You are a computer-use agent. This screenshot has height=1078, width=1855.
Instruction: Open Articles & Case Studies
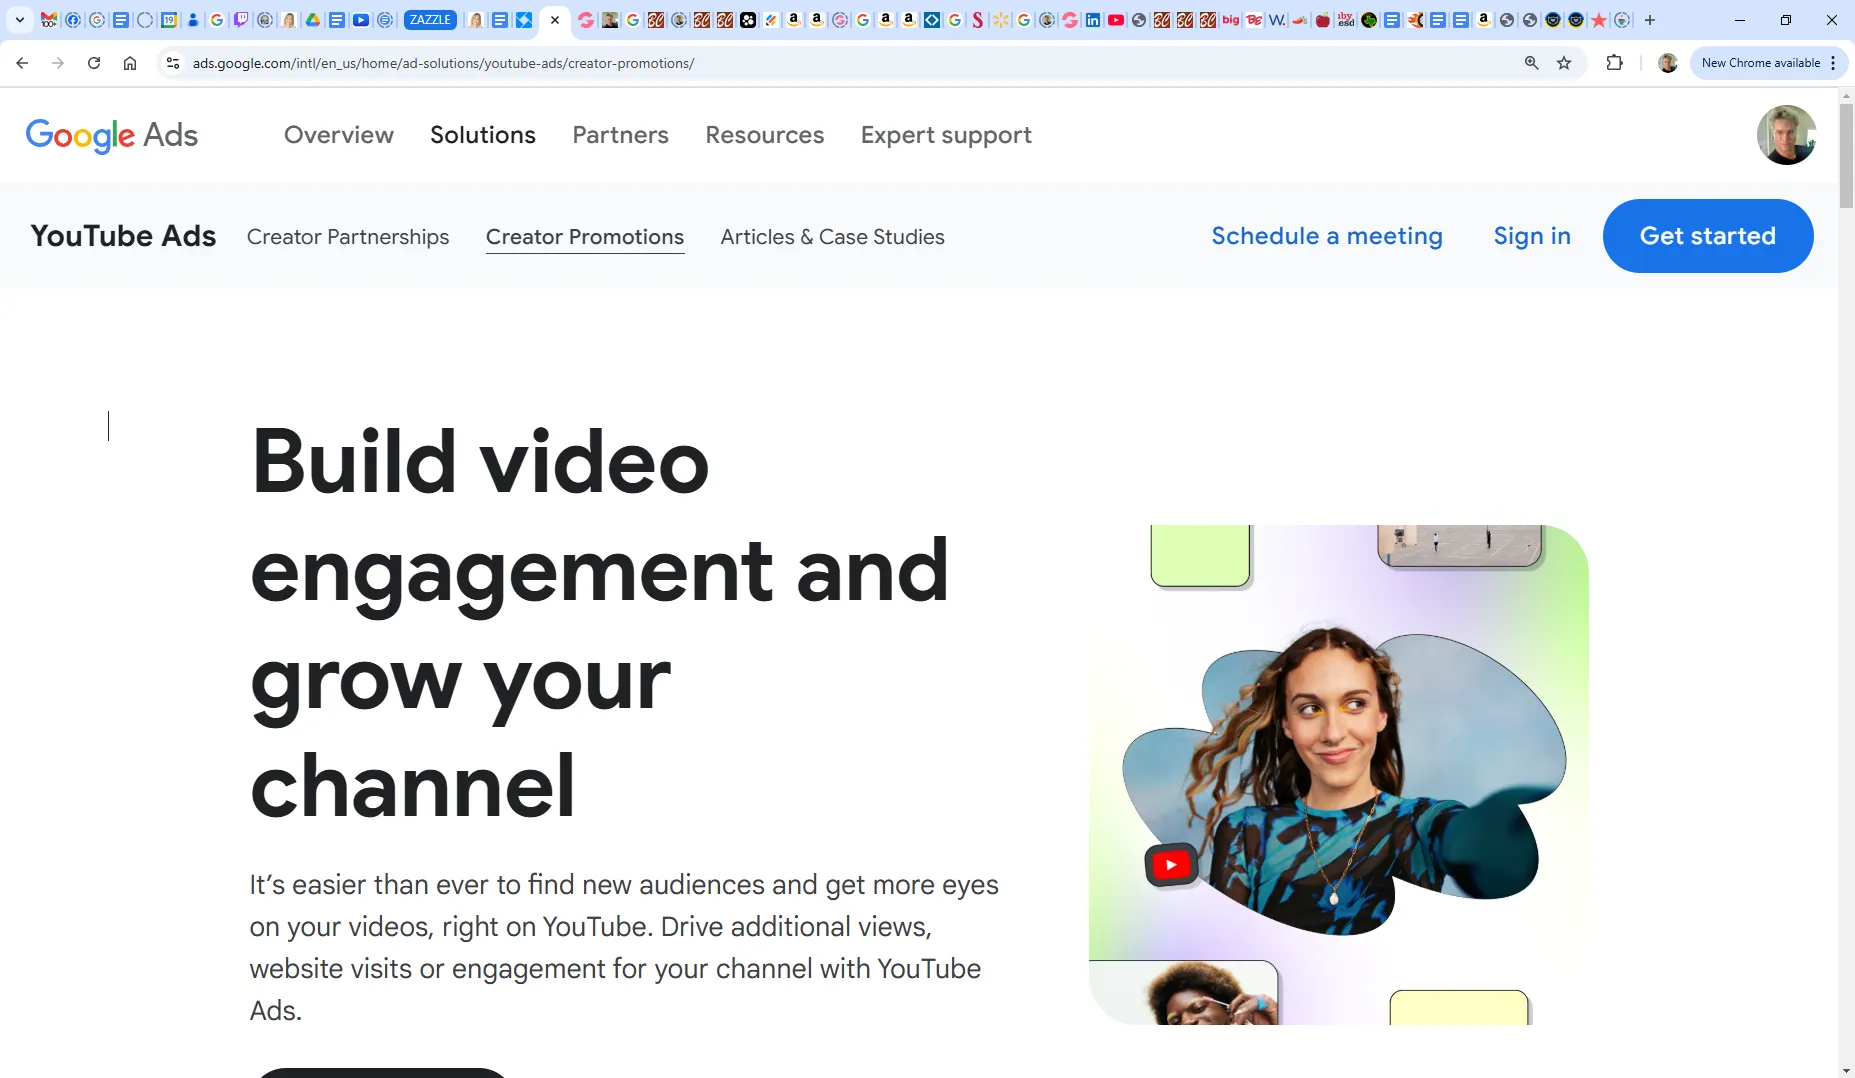pos(832,237)
